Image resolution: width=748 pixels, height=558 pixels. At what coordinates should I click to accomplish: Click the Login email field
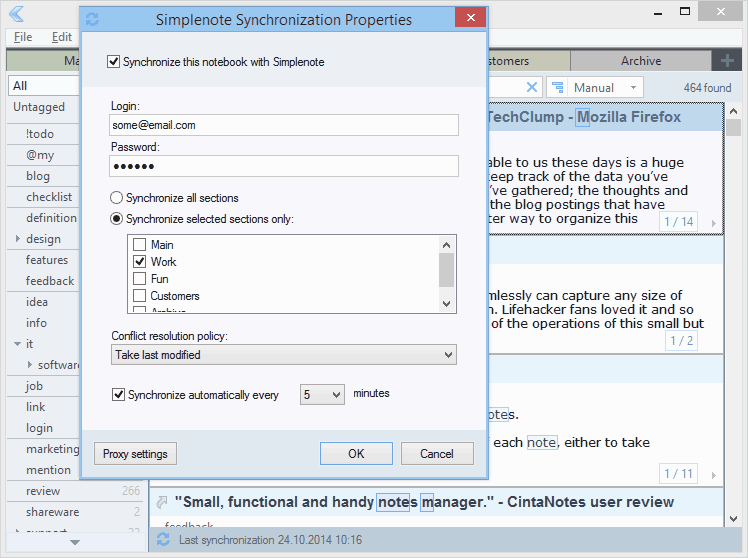point(284,125)
